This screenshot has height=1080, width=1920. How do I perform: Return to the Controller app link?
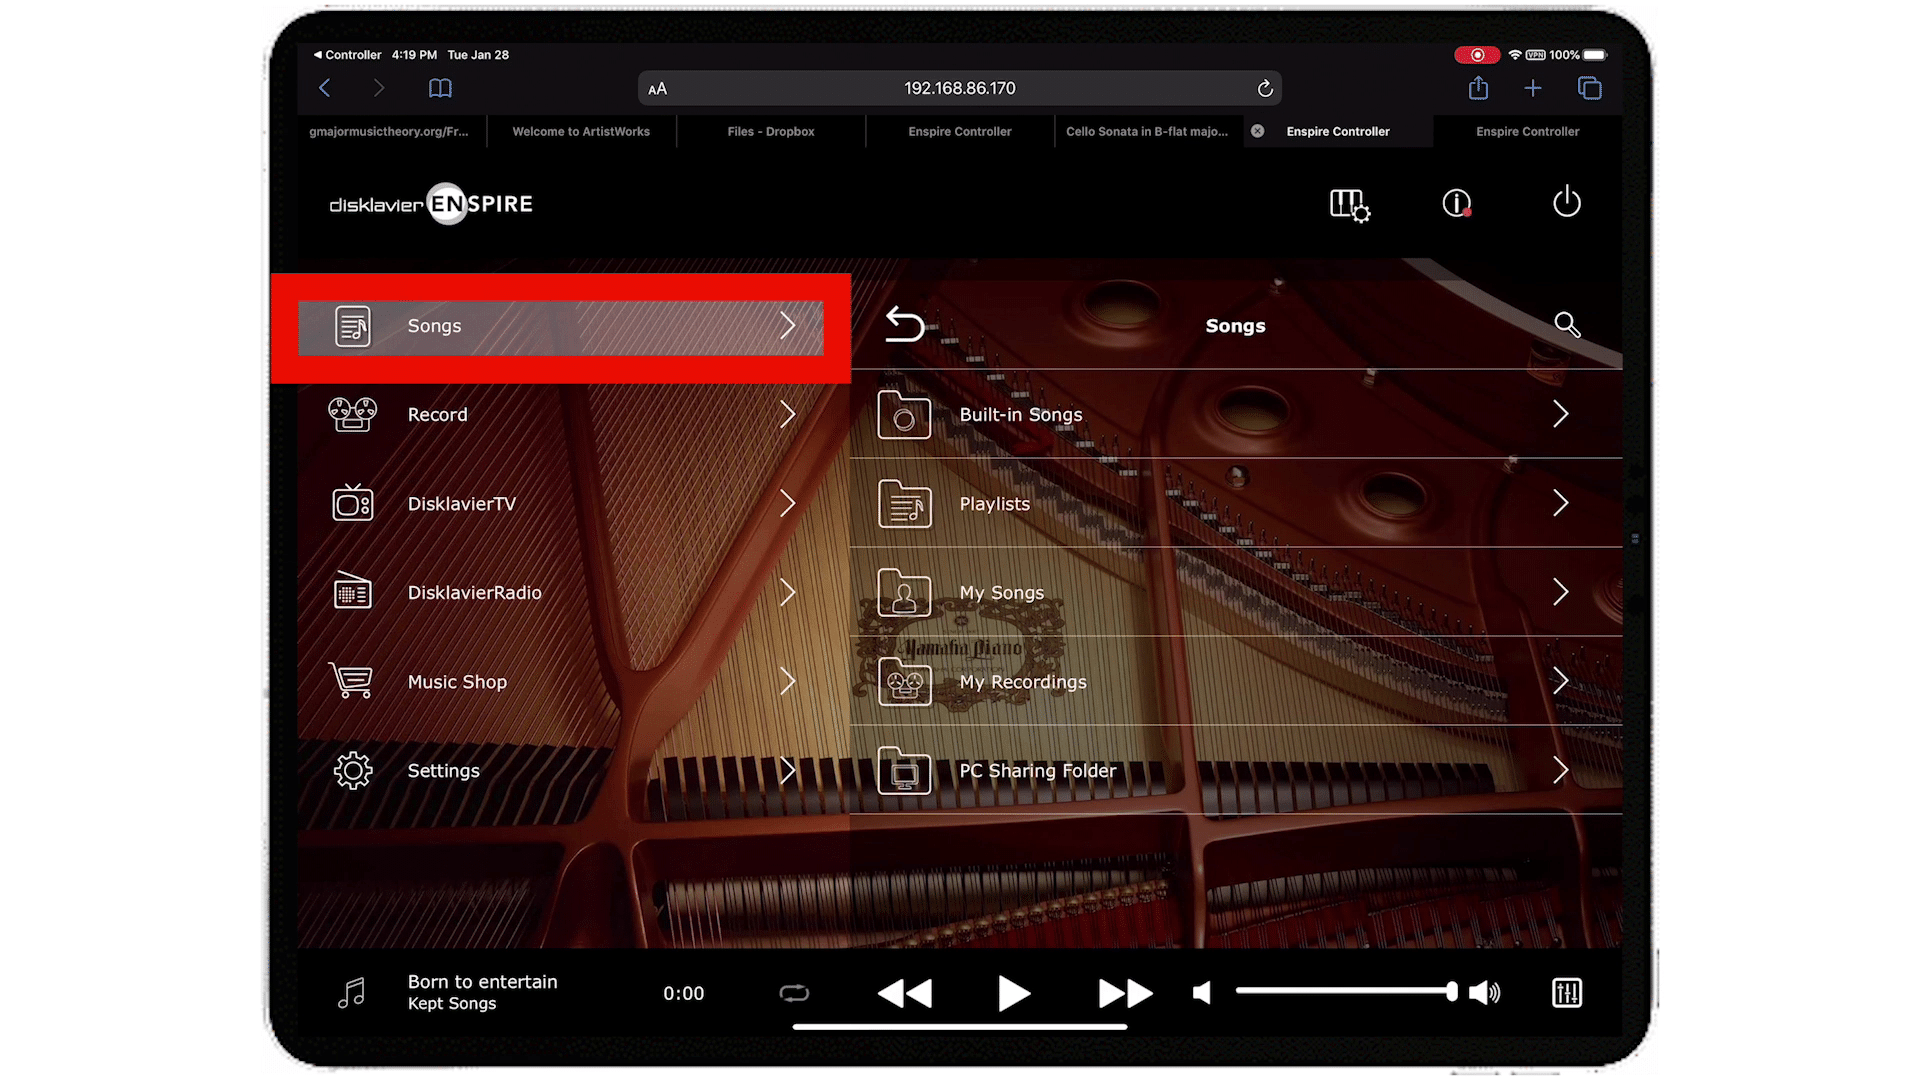(346, 55)
